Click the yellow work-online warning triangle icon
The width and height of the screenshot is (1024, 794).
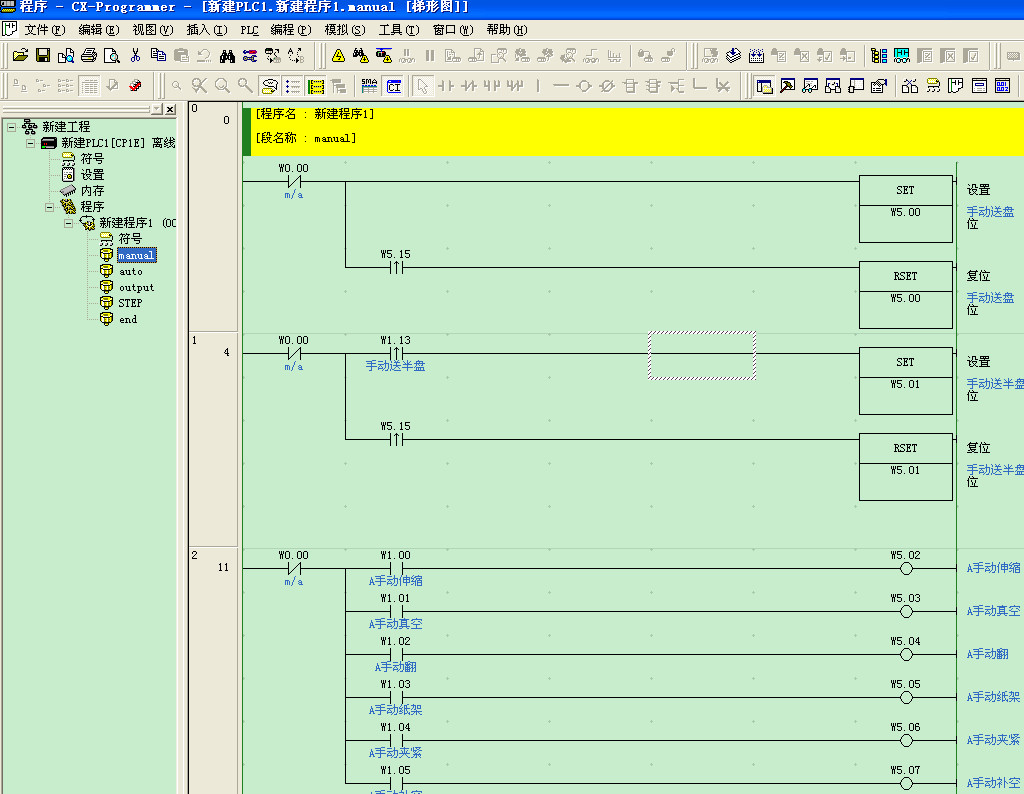point(338,56)
